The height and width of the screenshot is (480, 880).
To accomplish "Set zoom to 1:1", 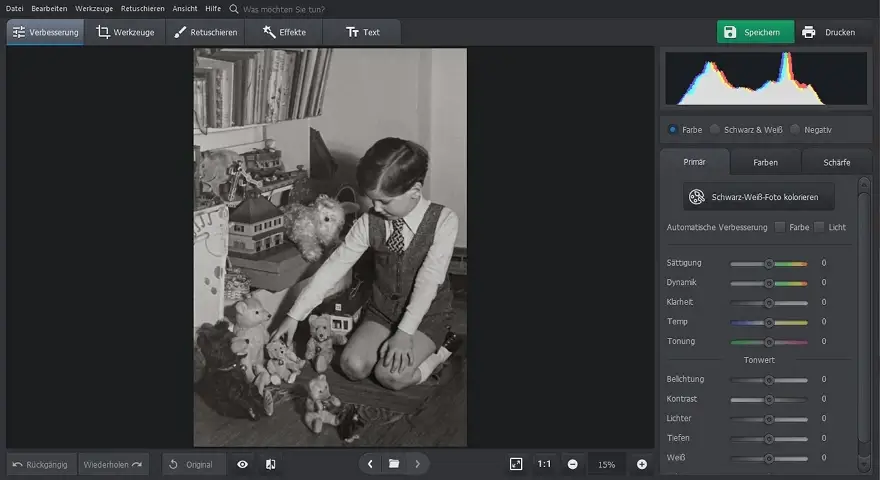I will 544,464.
